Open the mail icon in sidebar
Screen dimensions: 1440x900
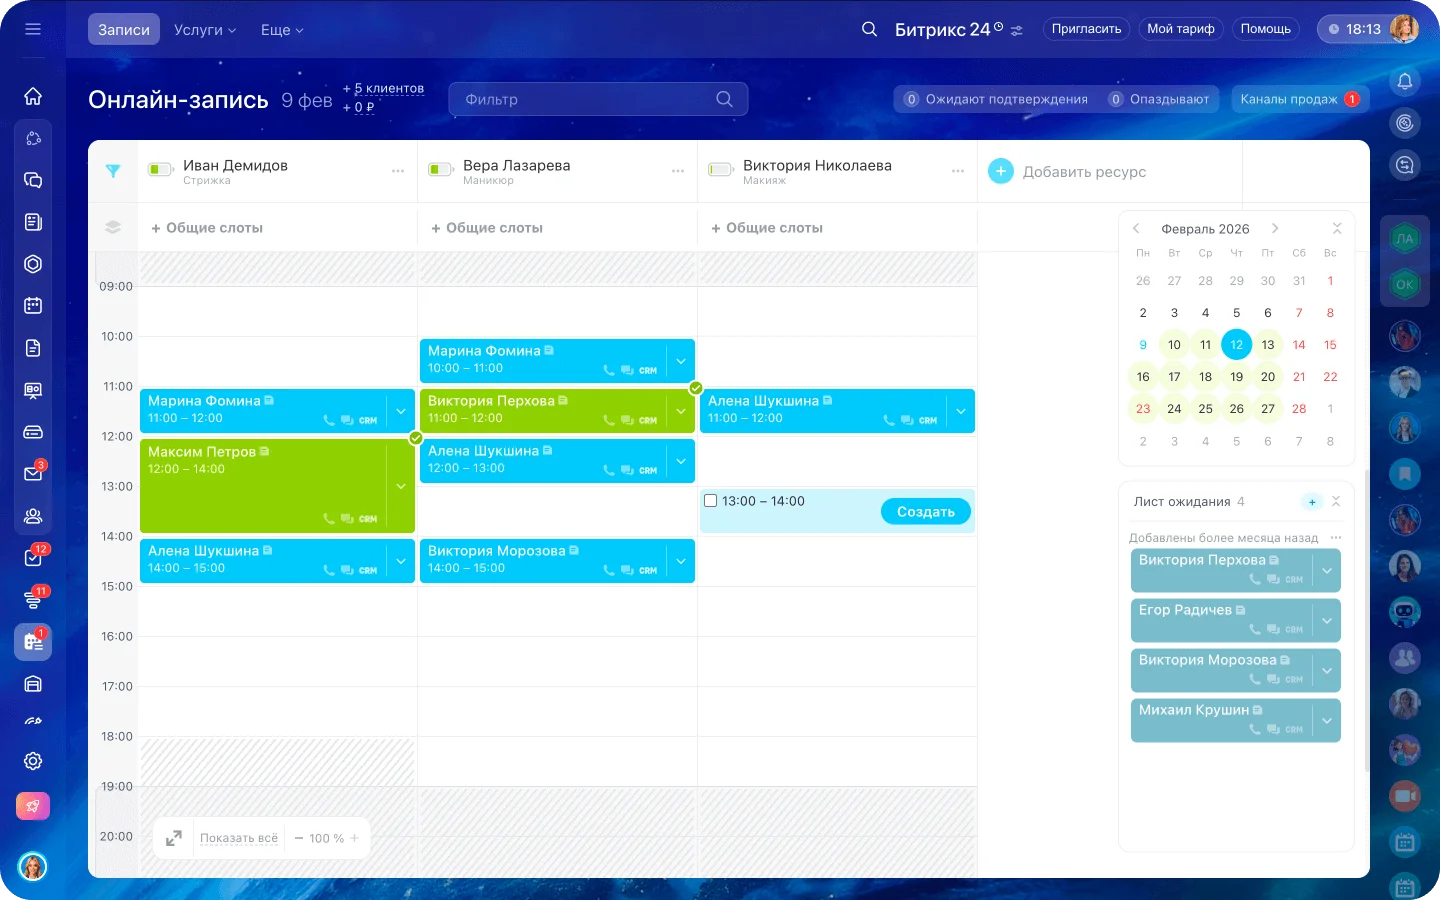[x=33, y=473]
